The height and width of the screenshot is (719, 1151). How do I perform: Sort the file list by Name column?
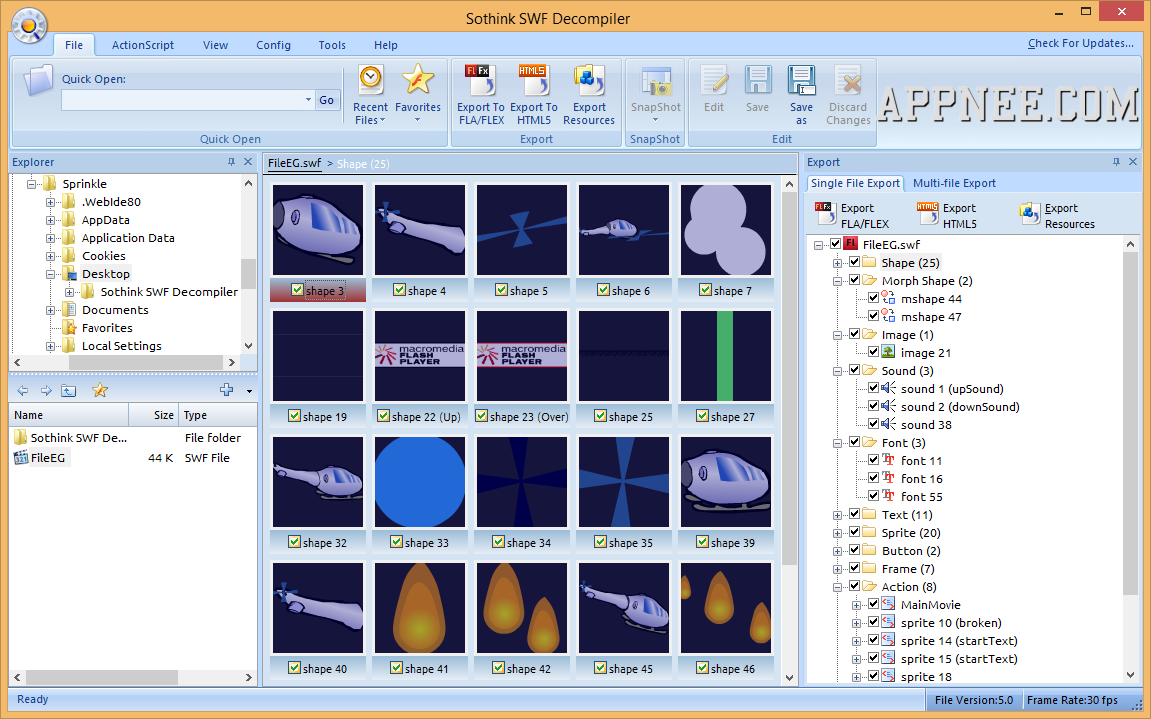[69, 415]
